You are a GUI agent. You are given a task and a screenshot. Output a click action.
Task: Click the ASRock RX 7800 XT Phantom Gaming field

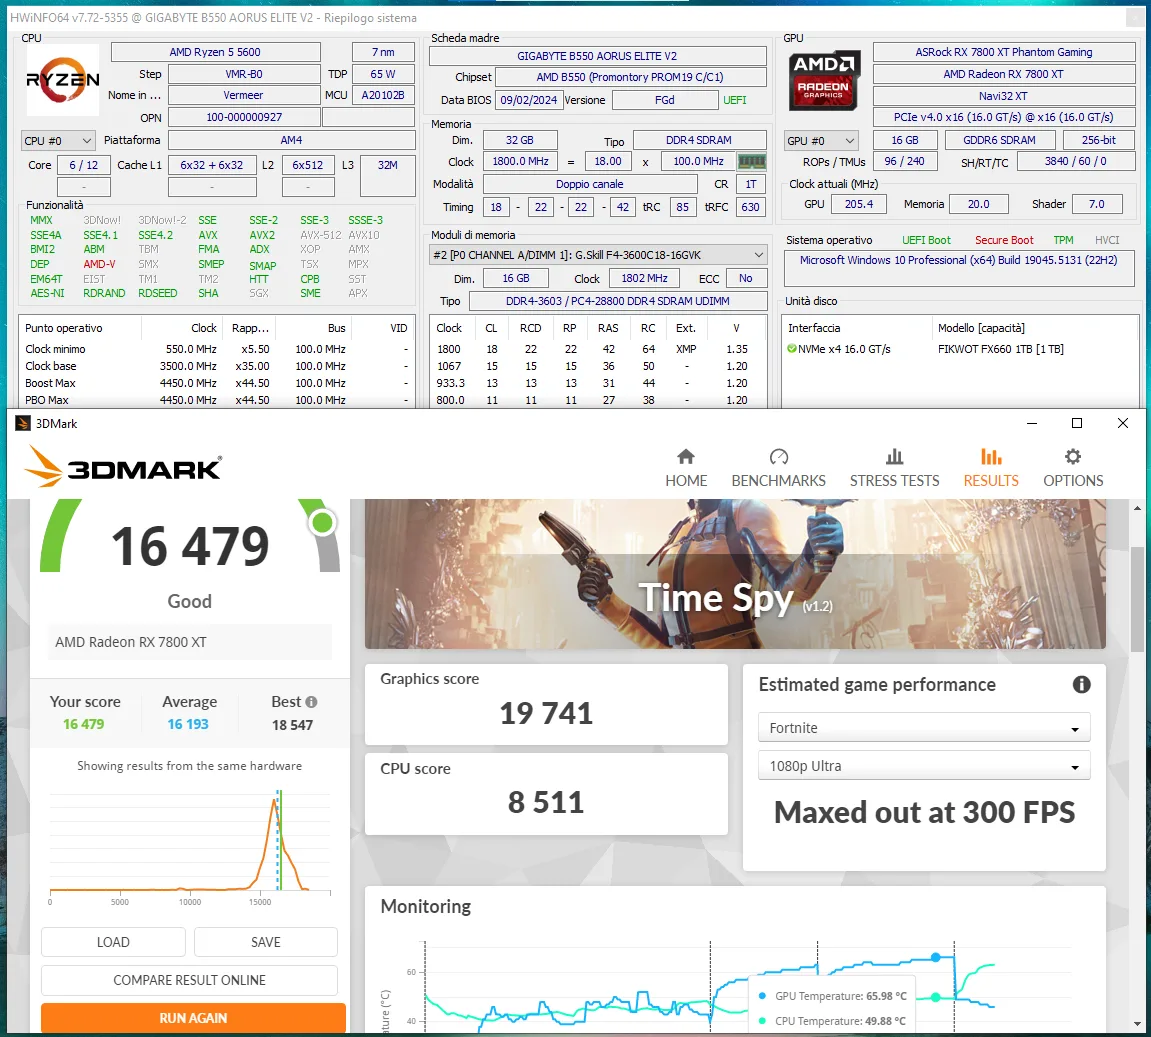[x=1003, y=52]
